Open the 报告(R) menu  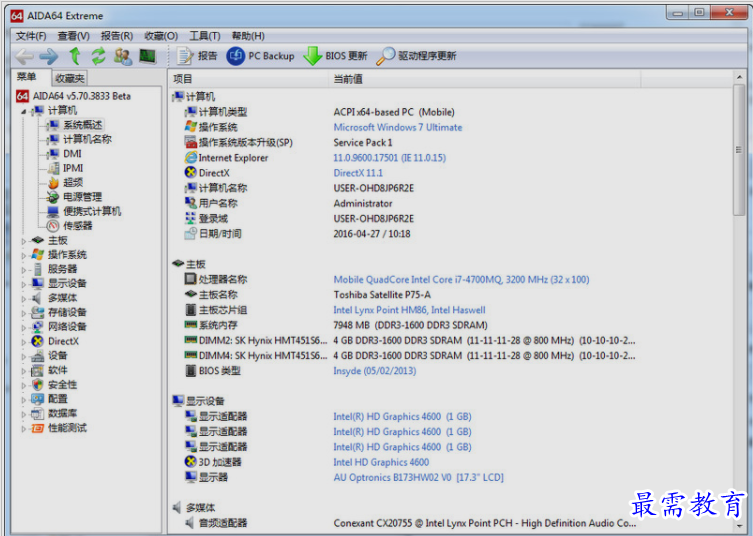[x=117, y=36]
